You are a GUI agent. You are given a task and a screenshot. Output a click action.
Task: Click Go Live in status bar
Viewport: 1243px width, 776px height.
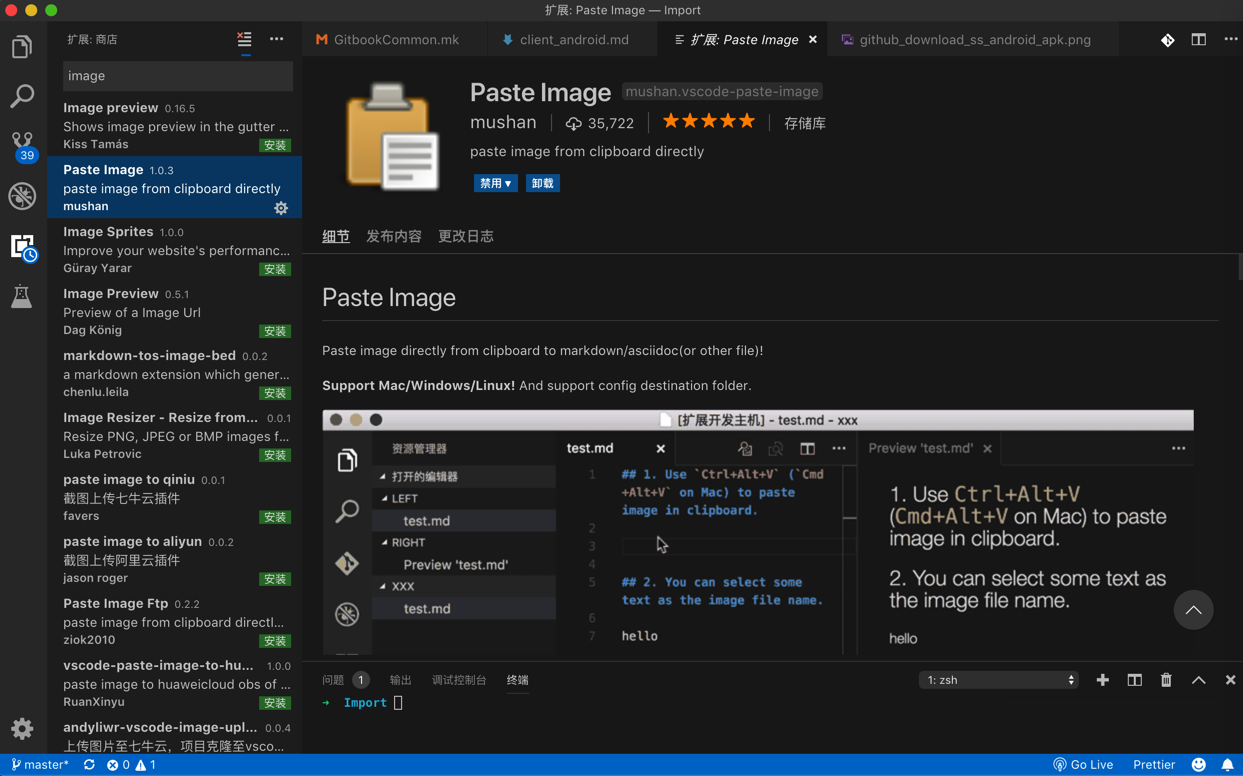tap(1083, 765)
